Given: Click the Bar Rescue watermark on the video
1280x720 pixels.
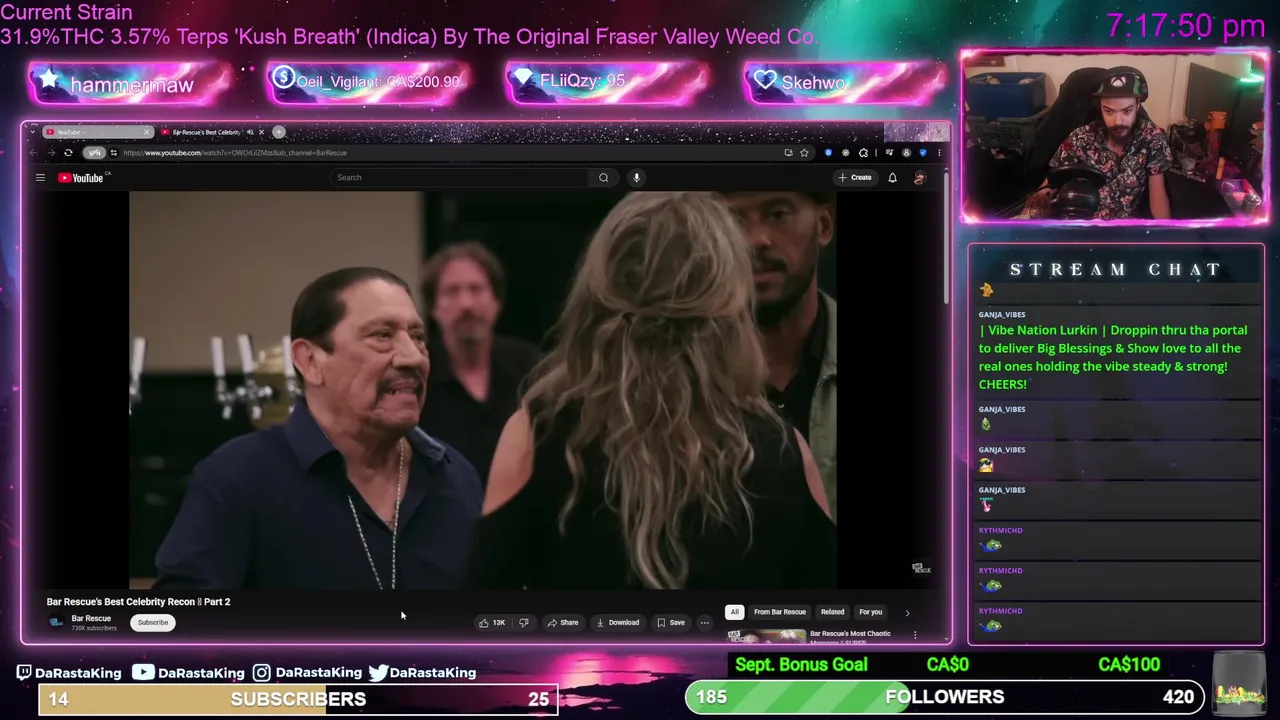Looking at the screenshot, I should [x=921, y=569].
